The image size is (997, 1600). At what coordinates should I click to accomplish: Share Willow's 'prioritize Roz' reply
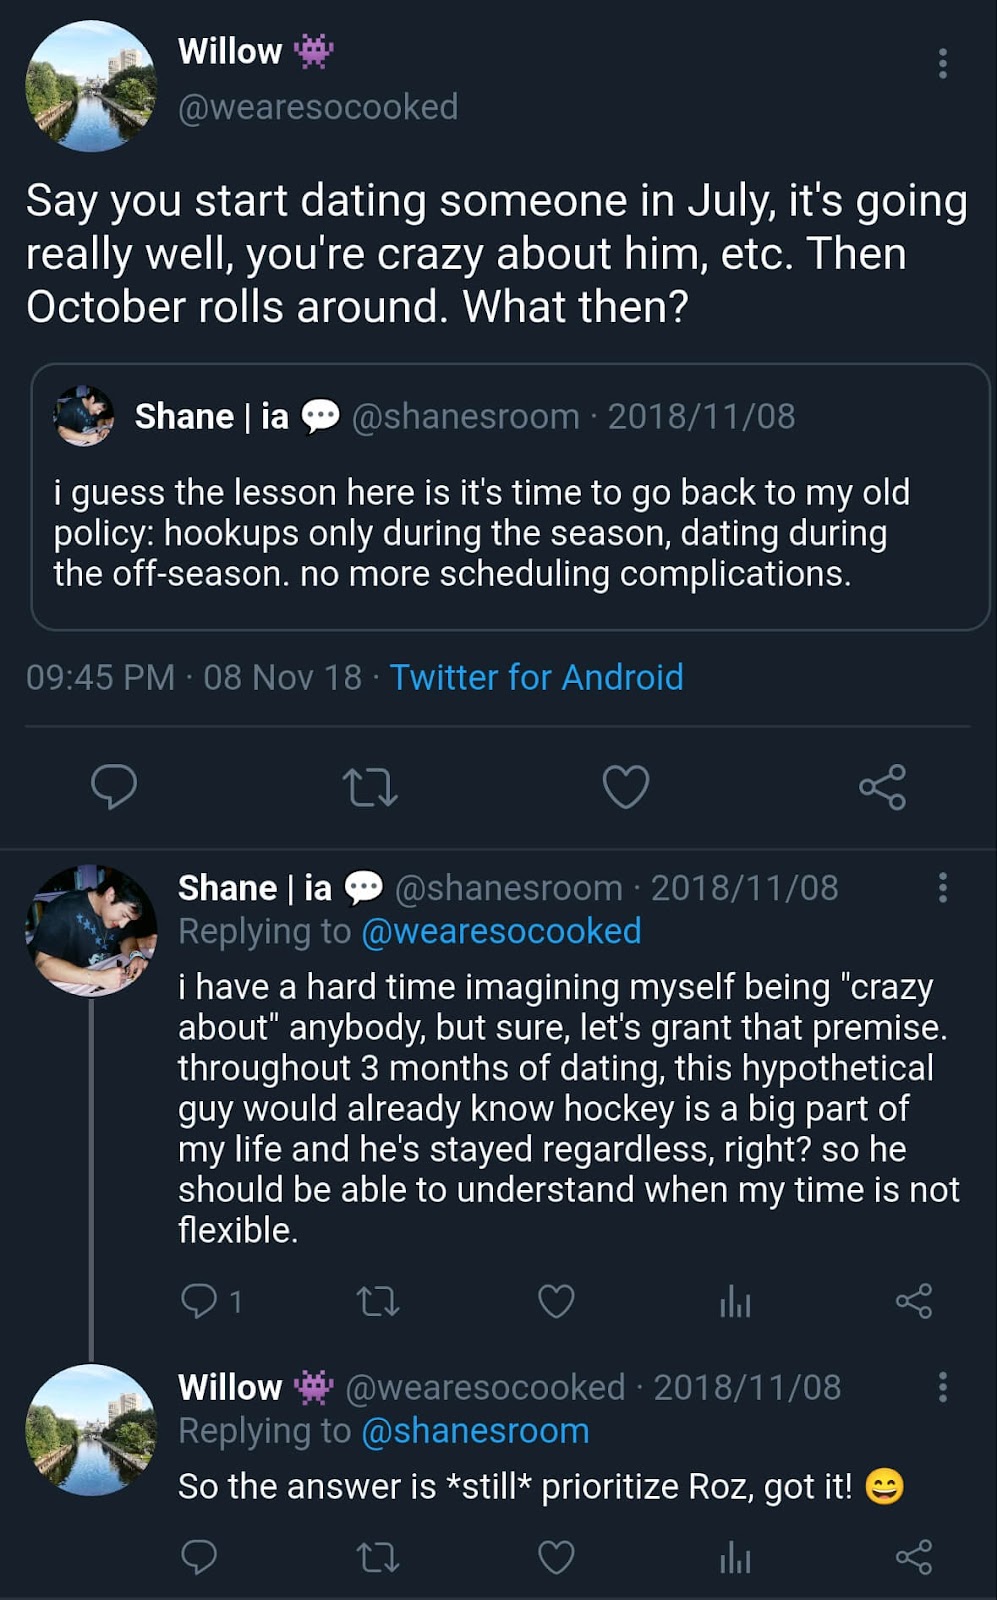pyautogui.click(x=914, y=1557)
